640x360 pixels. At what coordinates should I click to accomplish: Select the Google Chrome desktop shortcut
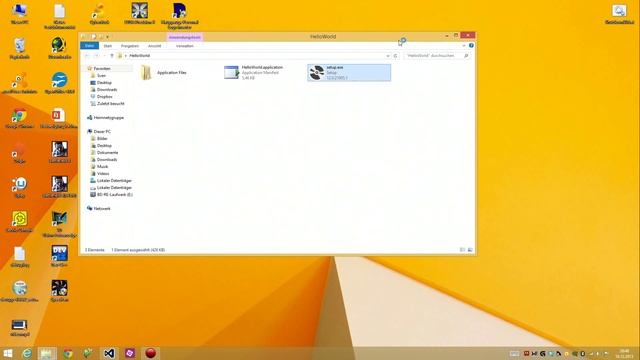pos(19,118)
